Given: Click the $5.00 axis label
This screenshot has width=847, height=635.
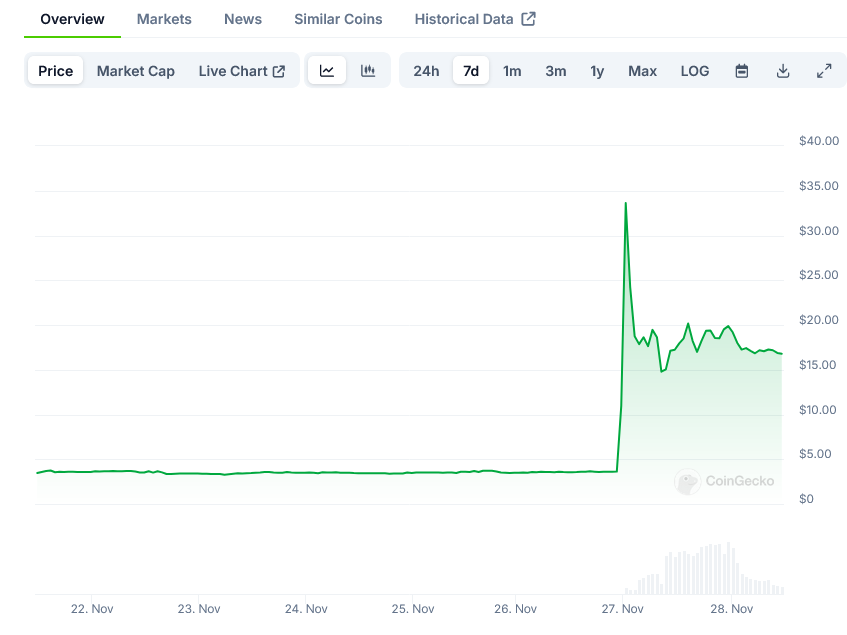Looking at the screenshot, I should point(815,454).
